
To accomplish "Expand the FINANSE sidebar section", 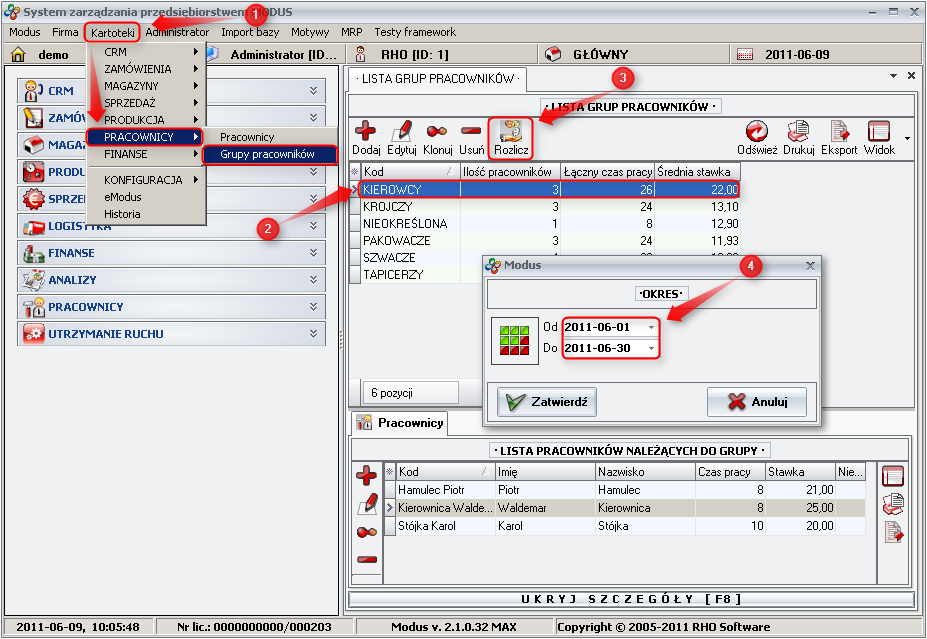I will click(x=313, y=253).
